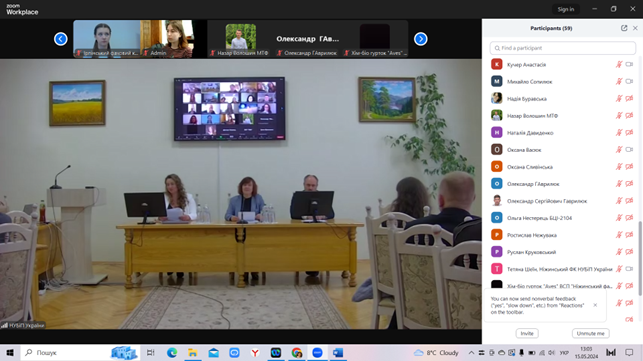
Task: Select participant Надія Буравська
Action: 563,98
